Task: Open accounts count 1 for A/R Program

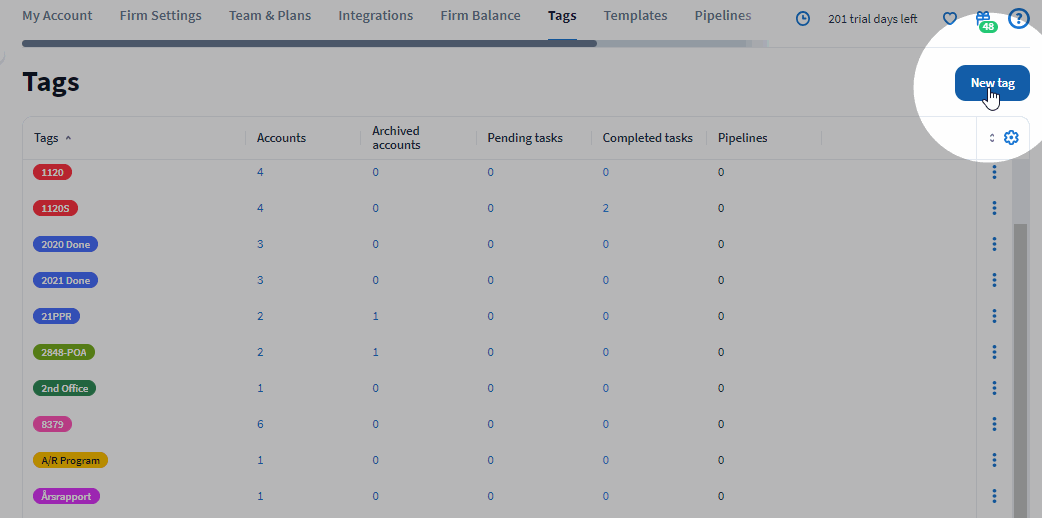Action: click(x=260, y=459)
